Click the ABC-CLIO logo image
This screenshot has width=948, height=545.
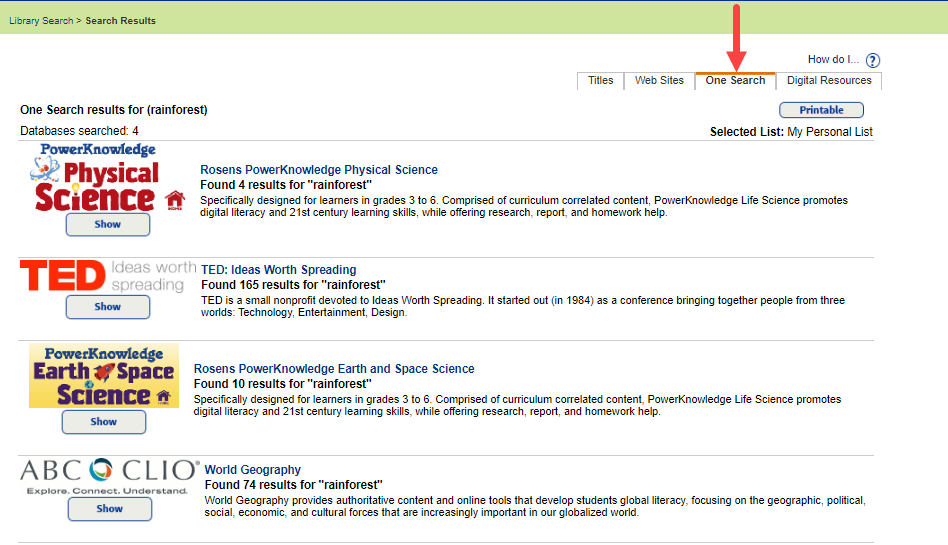(109, 476)
